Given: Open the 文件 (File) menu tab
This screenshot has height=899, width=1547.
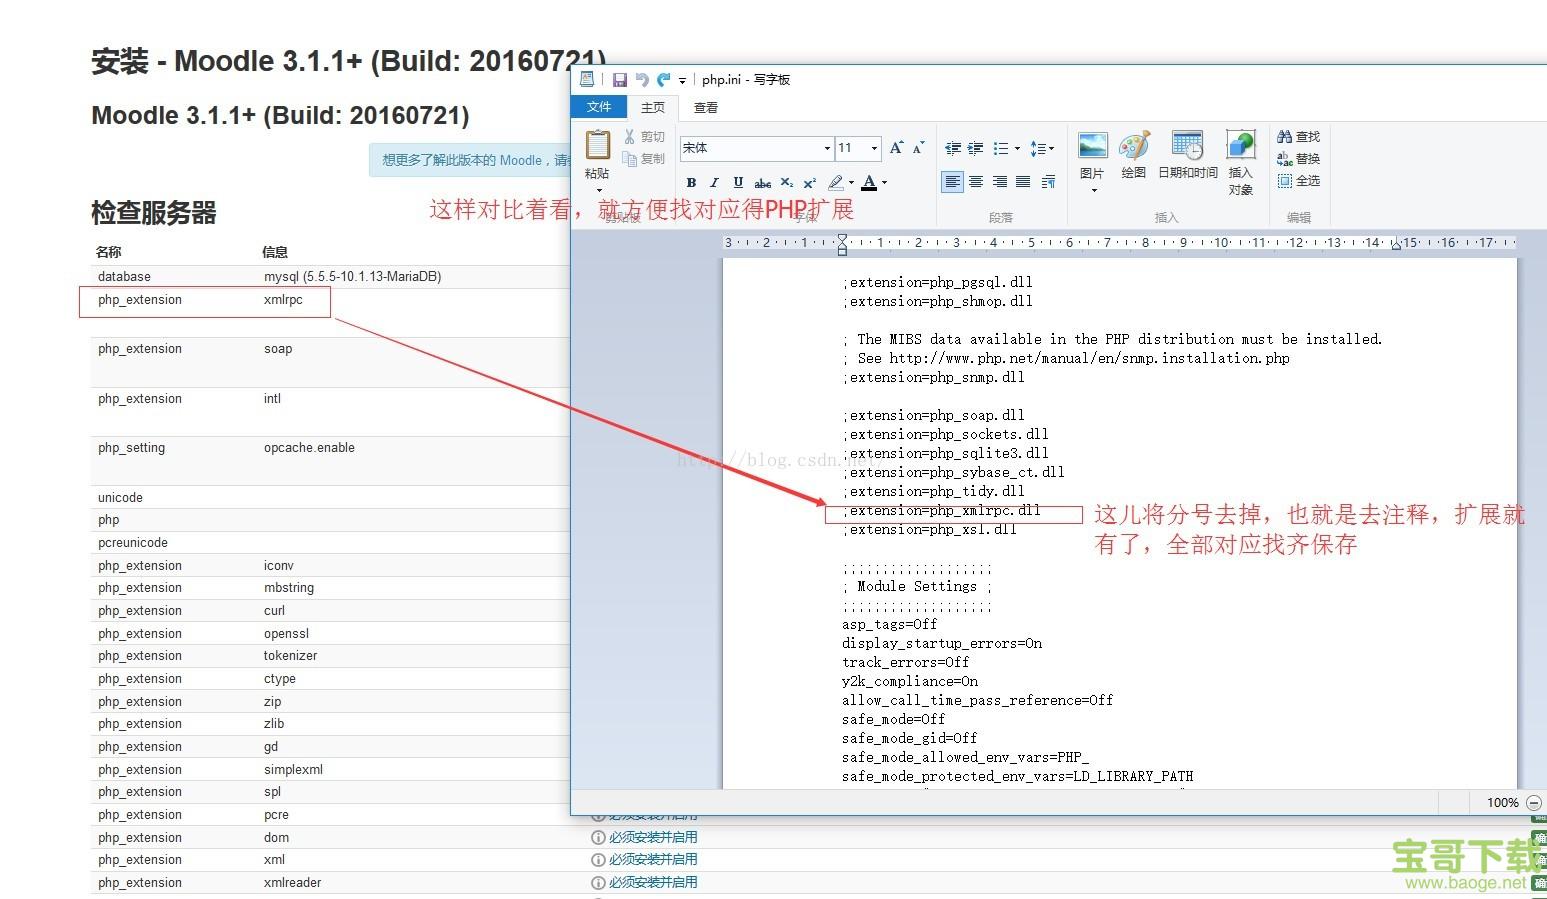Looking at the screenshot, I should [x=599, y=107].
